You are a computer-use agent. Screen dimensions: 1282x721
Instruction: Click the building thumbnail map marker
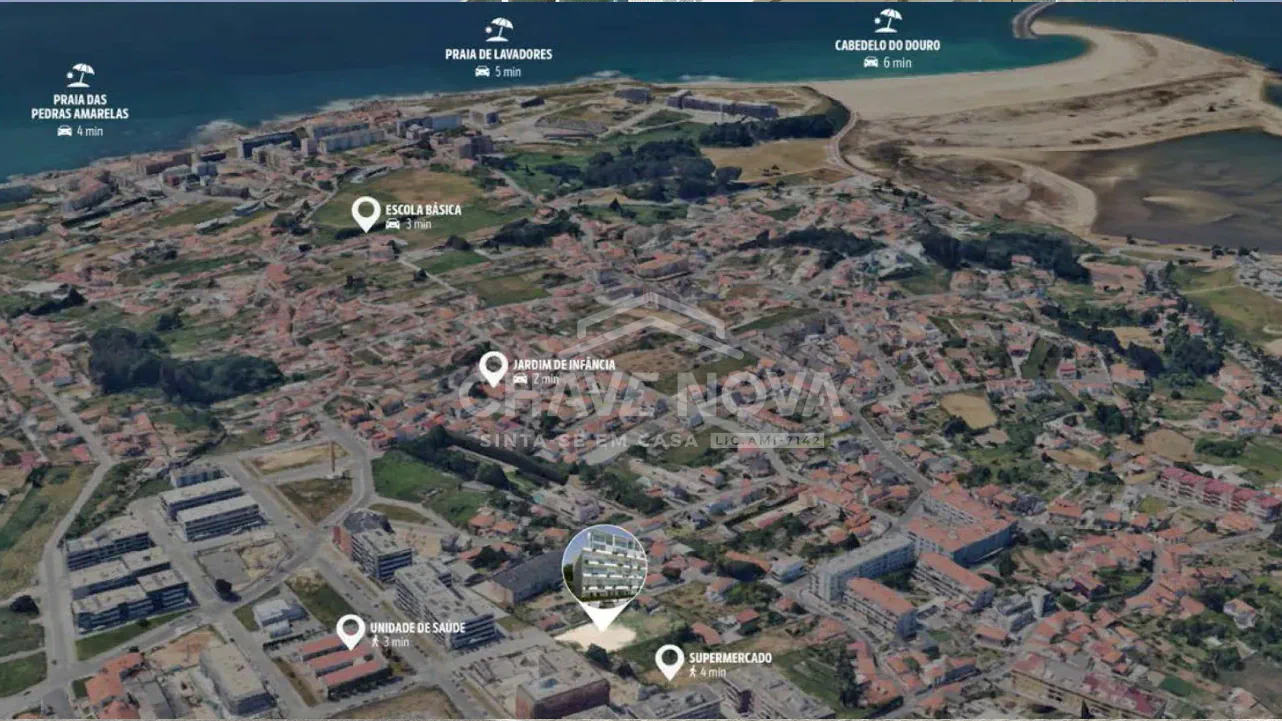603,577
